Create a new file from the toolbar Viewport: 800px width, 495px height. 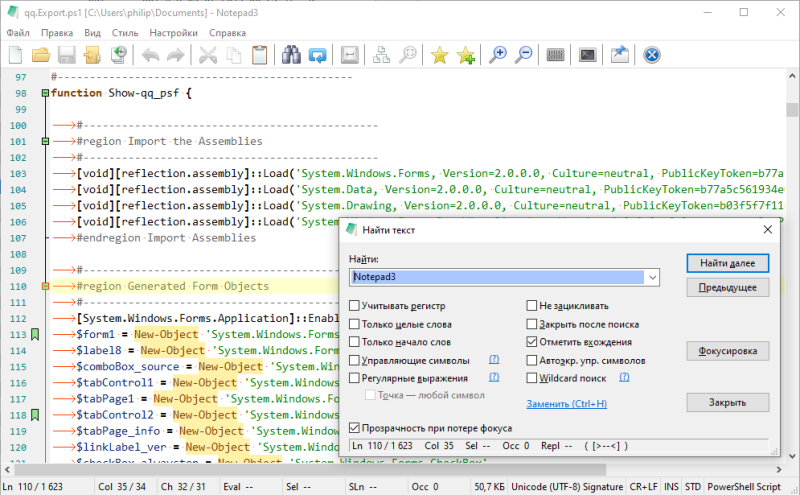click(x=16, y=56)
